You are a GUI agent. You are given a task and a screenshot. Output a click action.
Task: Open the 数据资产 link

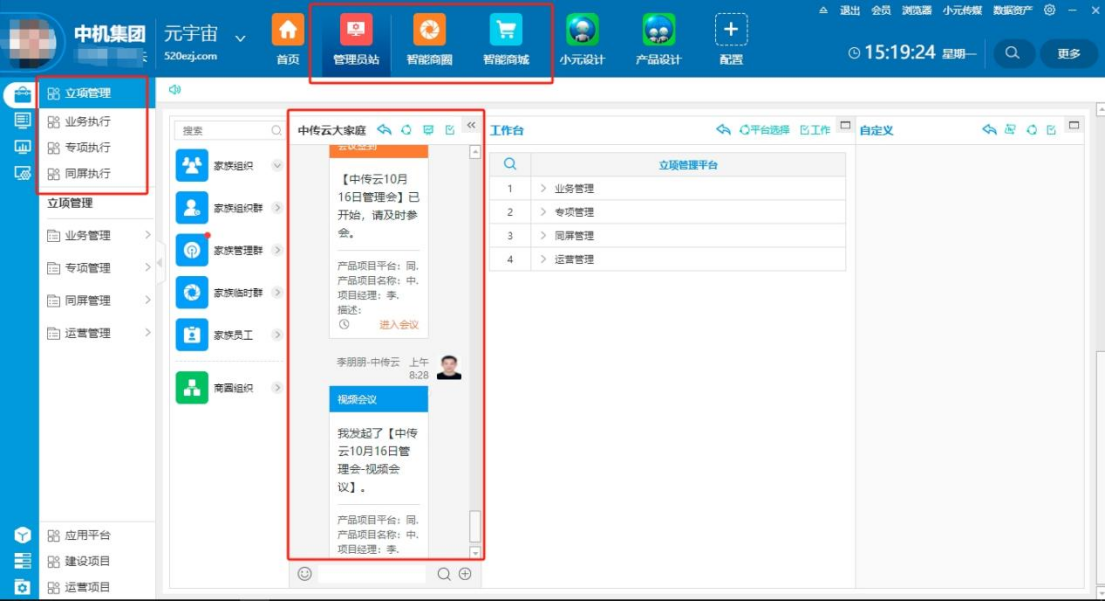click(x=1012, y=10)
